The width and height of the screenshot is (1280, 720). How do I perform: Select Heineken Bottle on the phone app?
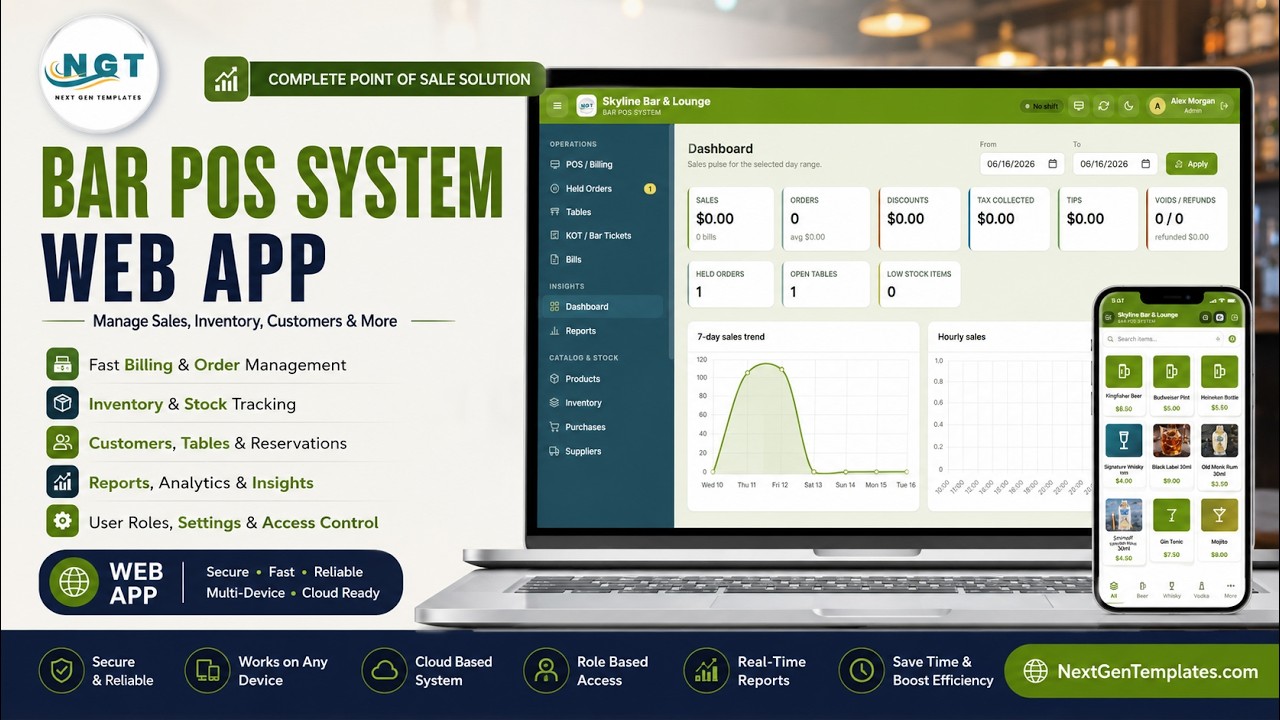click(x=1219, y=383)
